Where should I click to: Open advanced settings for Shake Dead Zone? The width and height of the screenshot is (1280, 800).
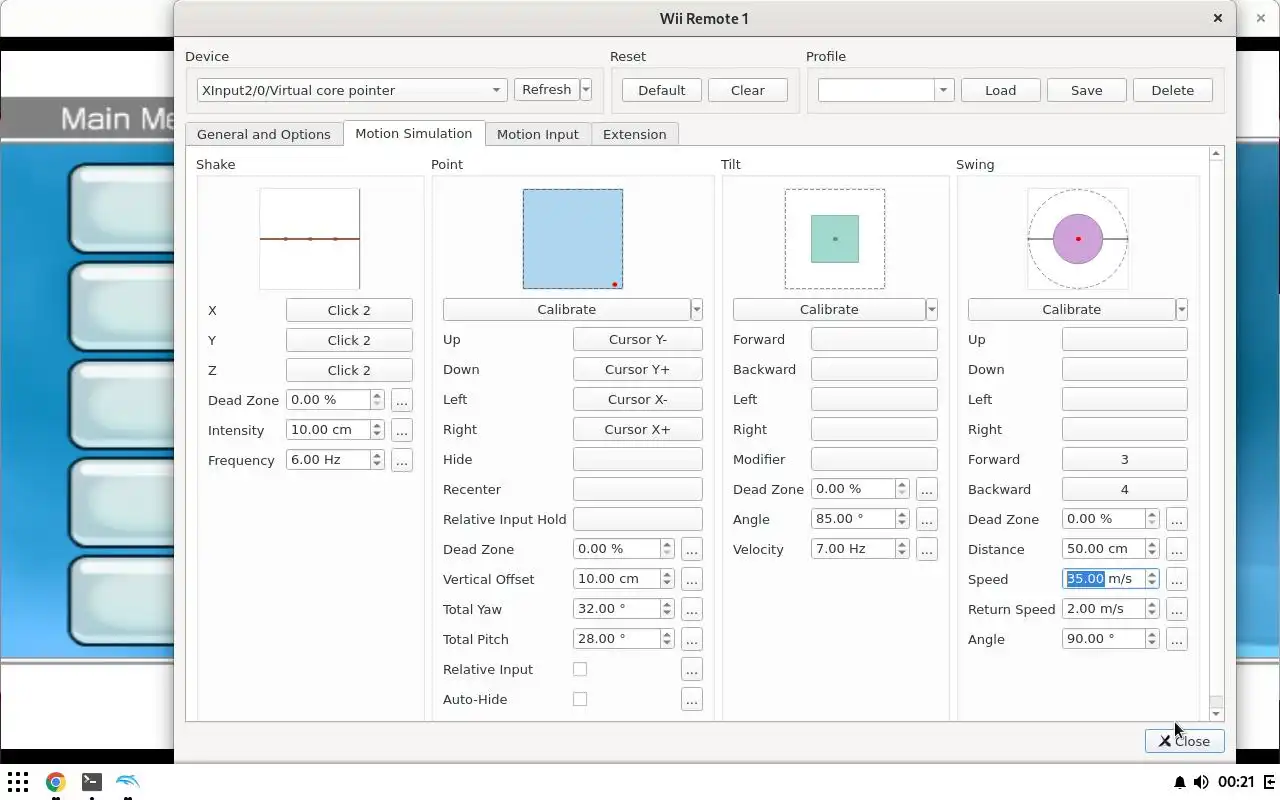(402, 400)
